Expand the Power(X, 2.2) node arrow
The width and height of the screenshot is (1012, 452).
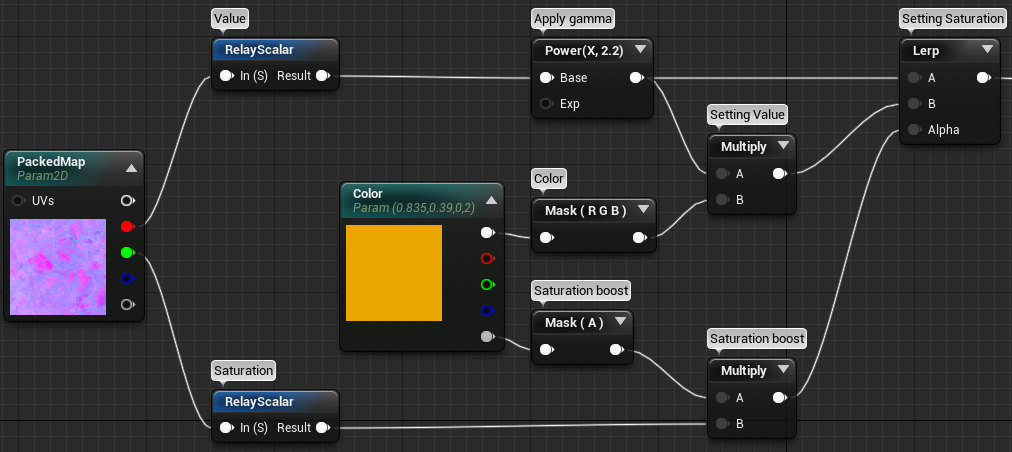[x=640, y=49]
